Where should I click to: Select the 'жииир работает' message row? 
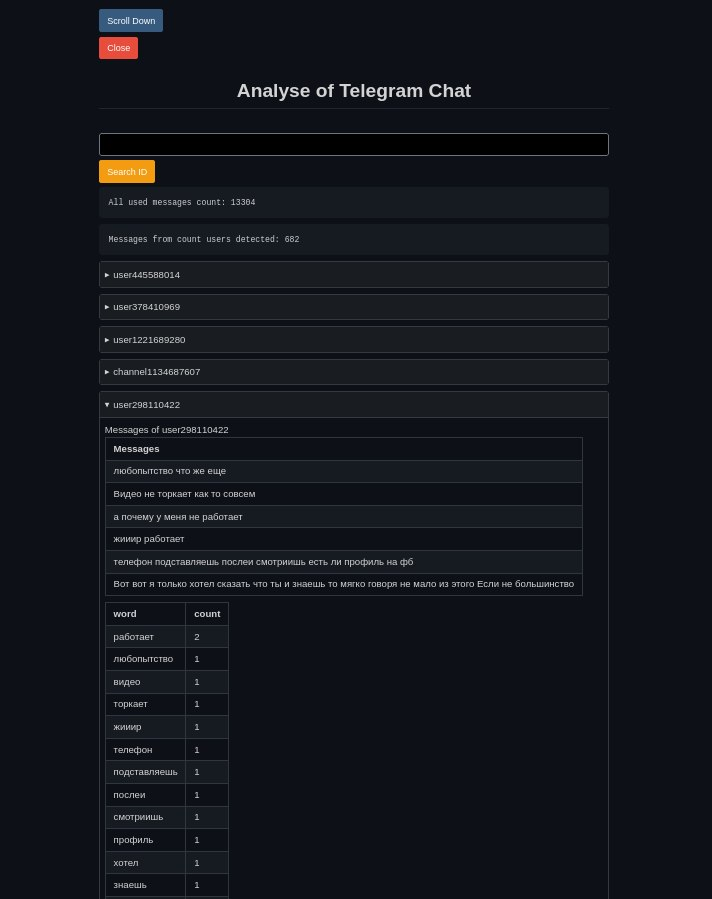click(x=149, y=539)
